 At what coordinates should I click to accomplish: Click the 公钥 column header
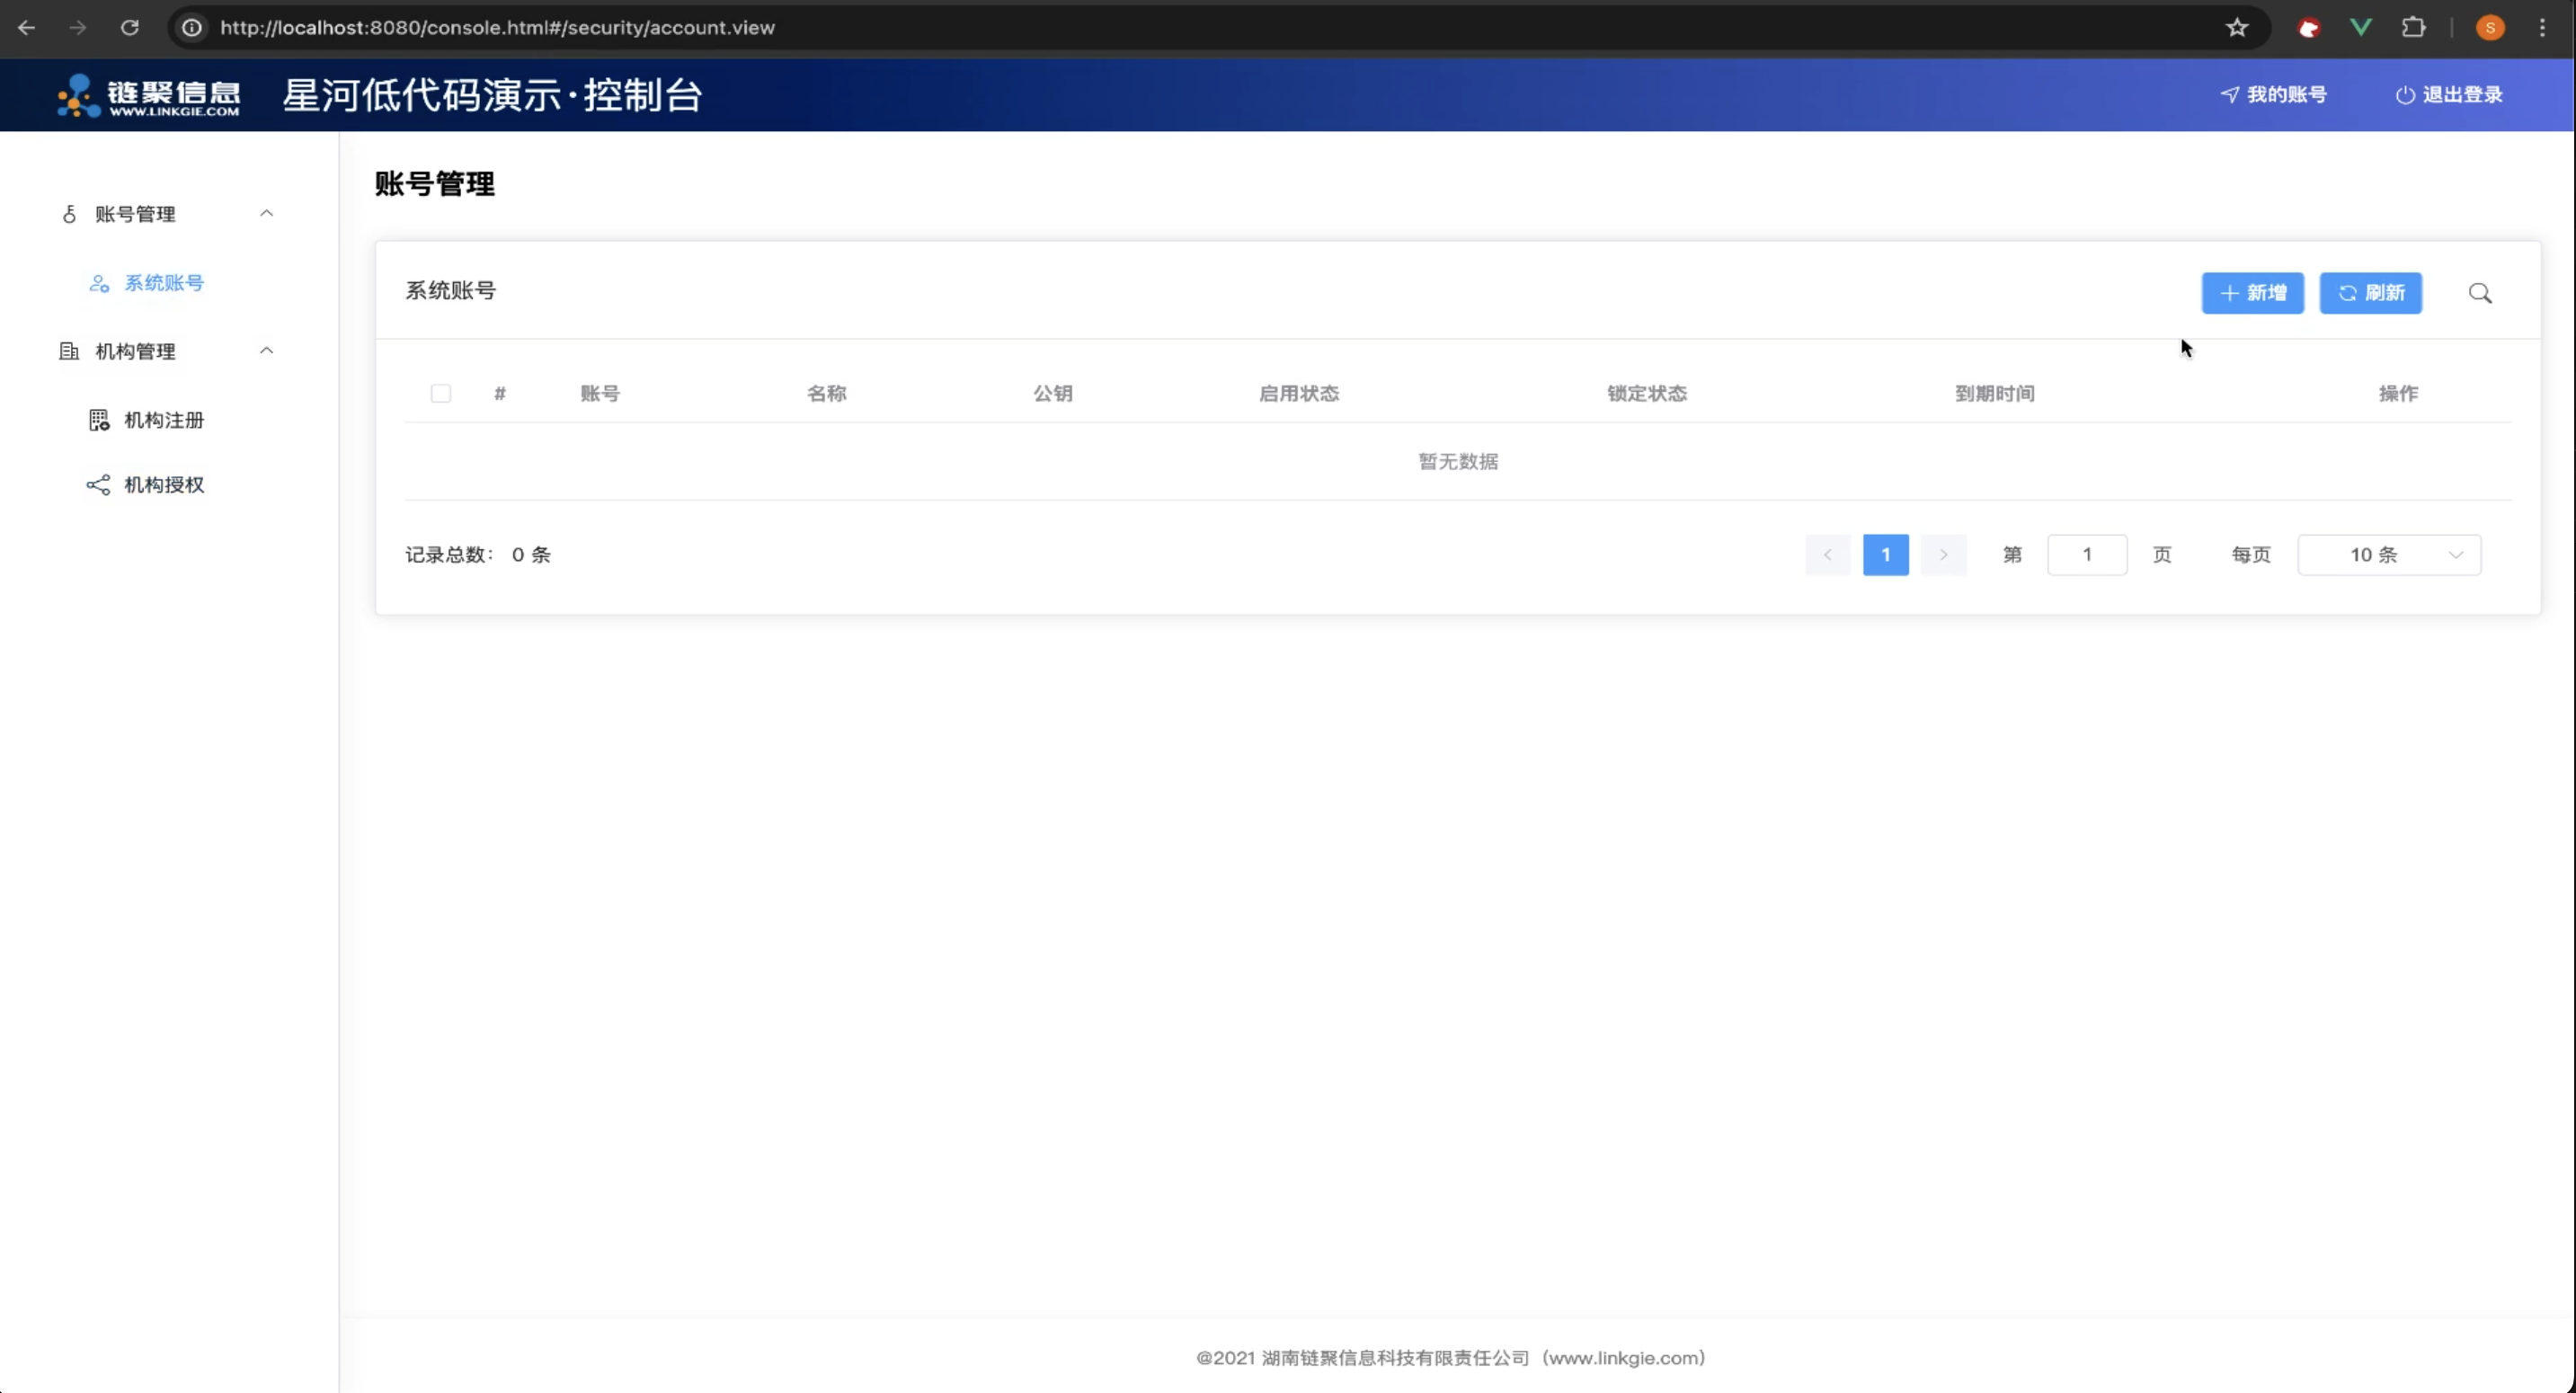click(1052, 393)
